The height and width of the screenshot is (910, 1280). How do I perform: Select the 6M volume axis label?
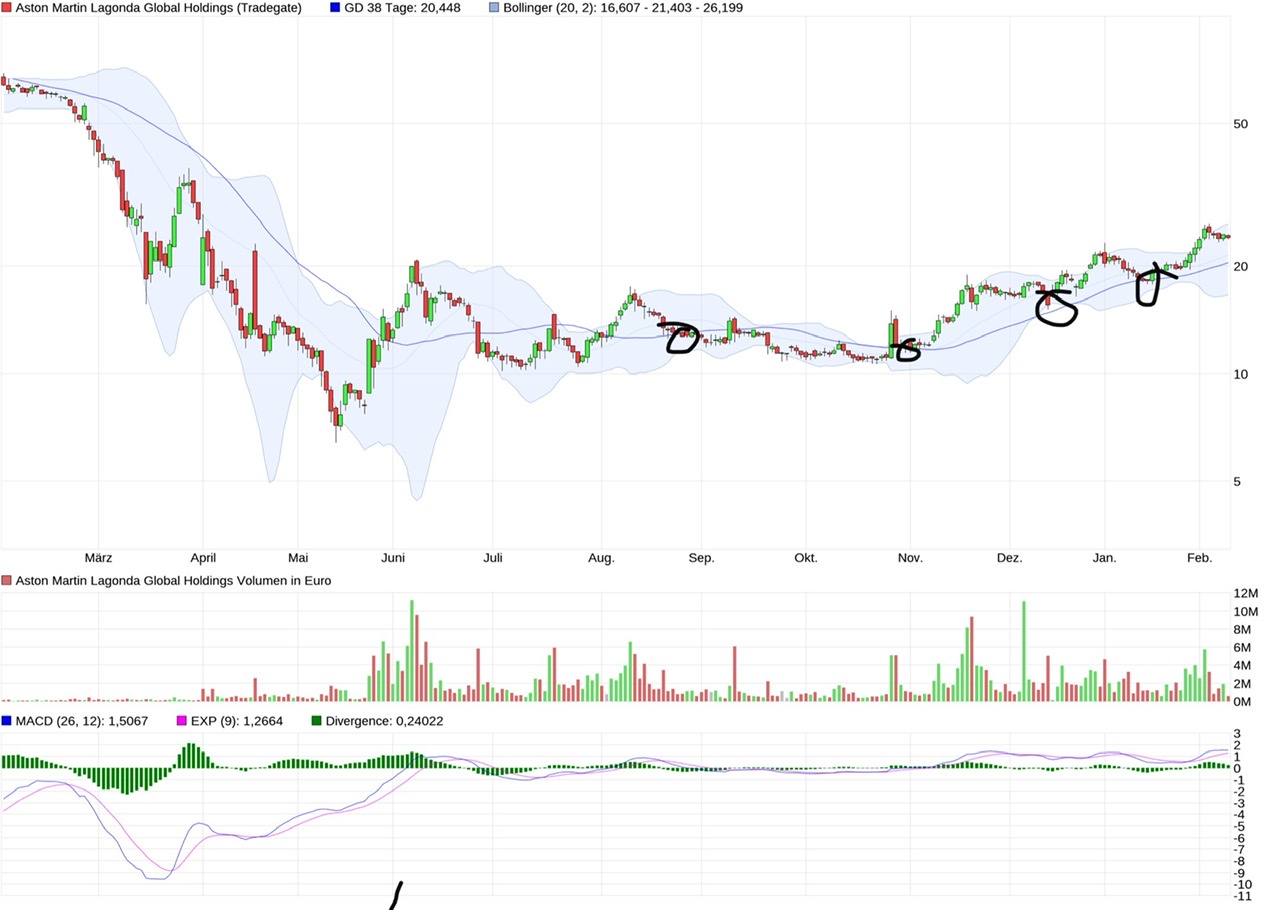[1243, 648]
